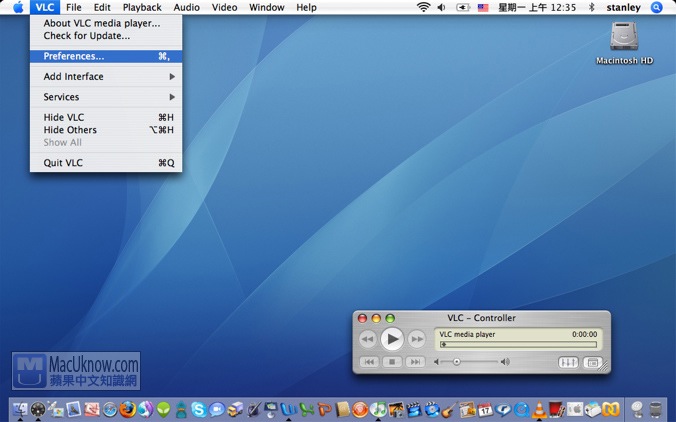The image size is (676, 422).
Task: Set full volume via the loud speaker icon
Action: click(505, 362)
